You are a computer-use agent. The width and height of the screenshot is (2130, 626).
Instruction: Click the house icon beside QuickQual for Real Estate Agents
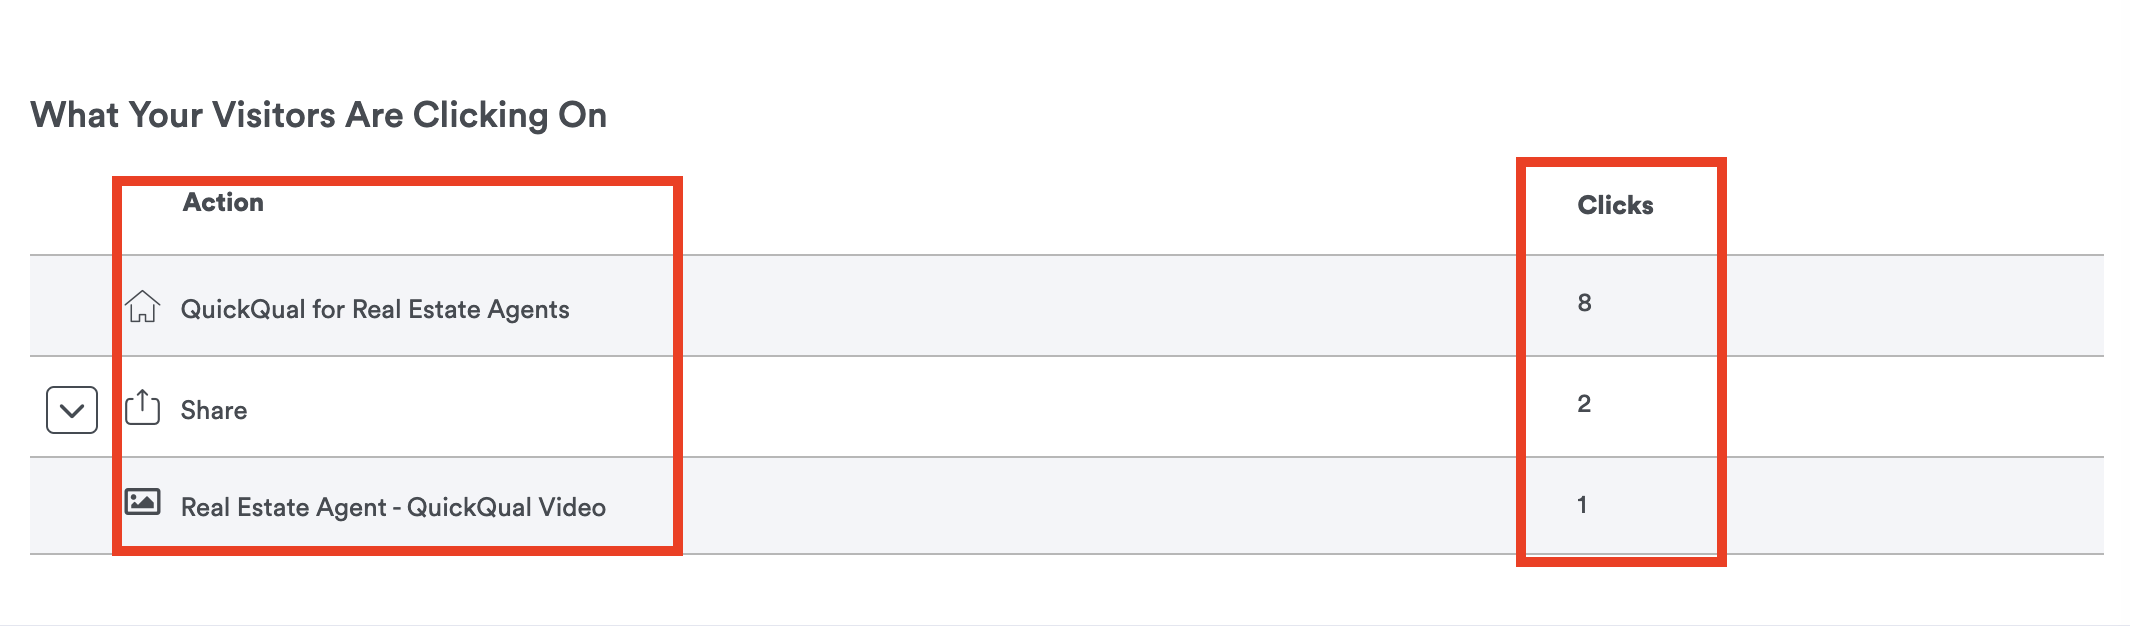(x=143, y=307)
